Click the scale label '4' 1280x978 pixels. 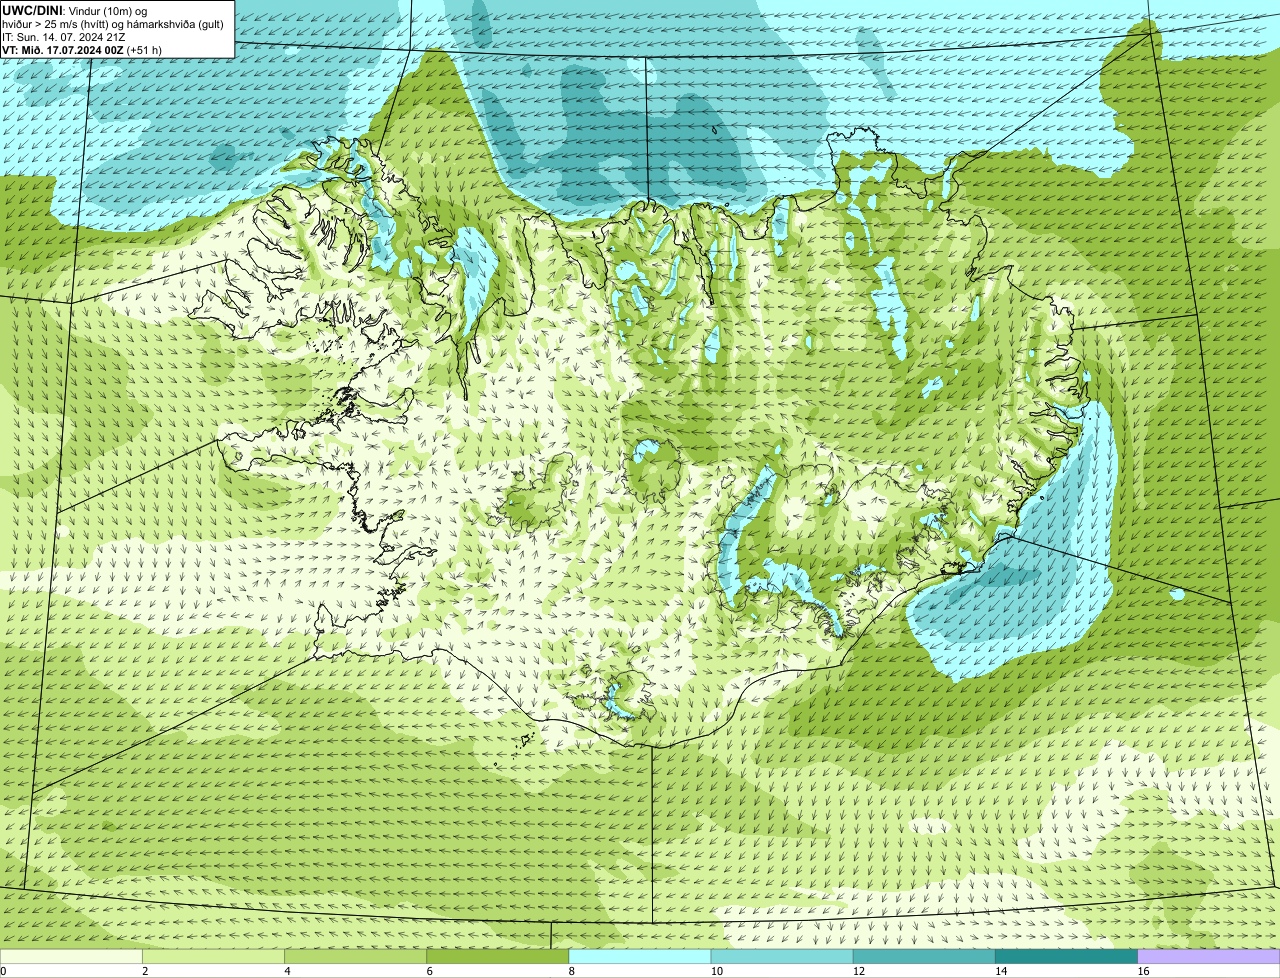287,971
